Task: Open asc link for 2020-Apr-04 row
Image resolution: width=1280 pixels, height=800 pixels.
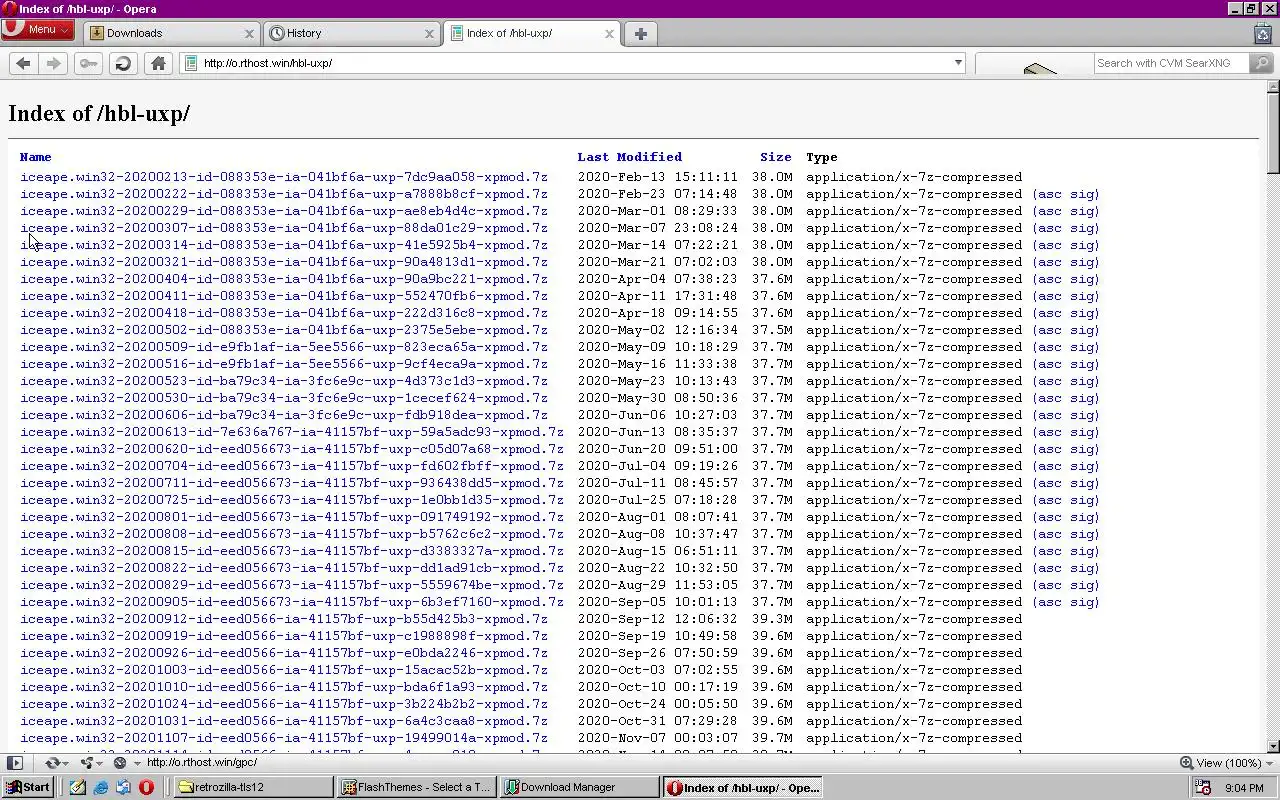Action: click(1050, 279)
